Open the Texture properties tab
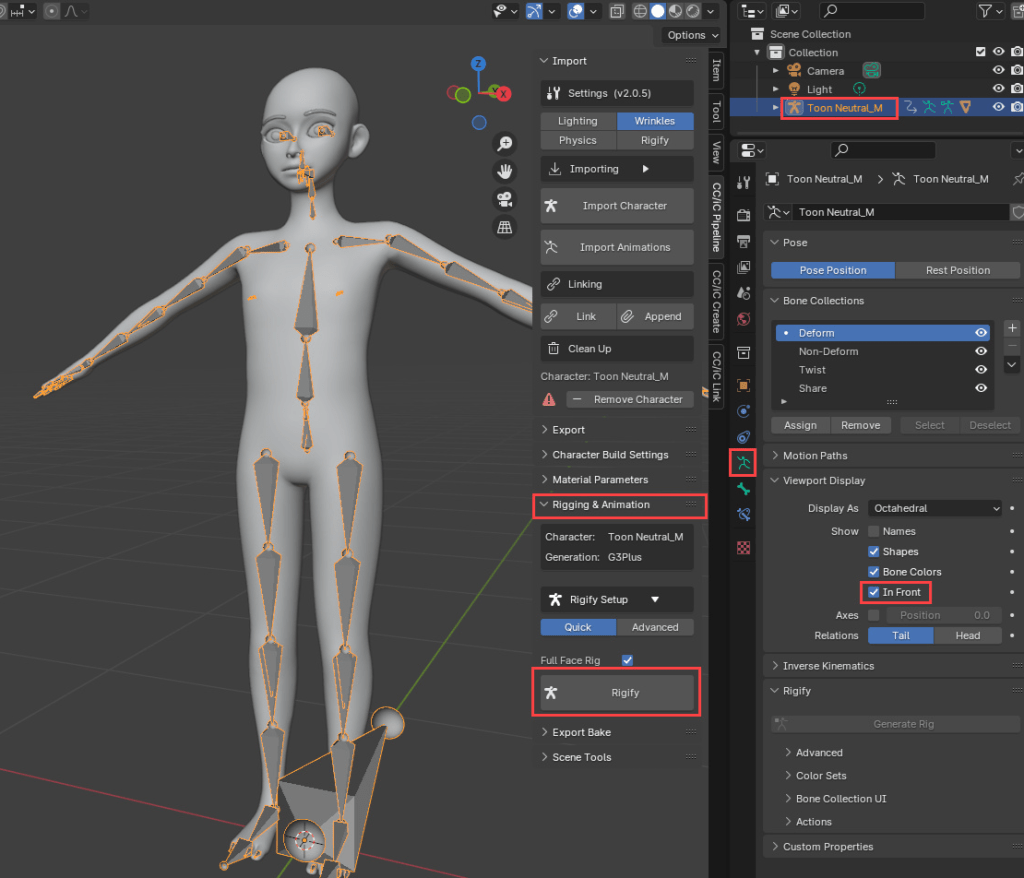 coord(743,547)
